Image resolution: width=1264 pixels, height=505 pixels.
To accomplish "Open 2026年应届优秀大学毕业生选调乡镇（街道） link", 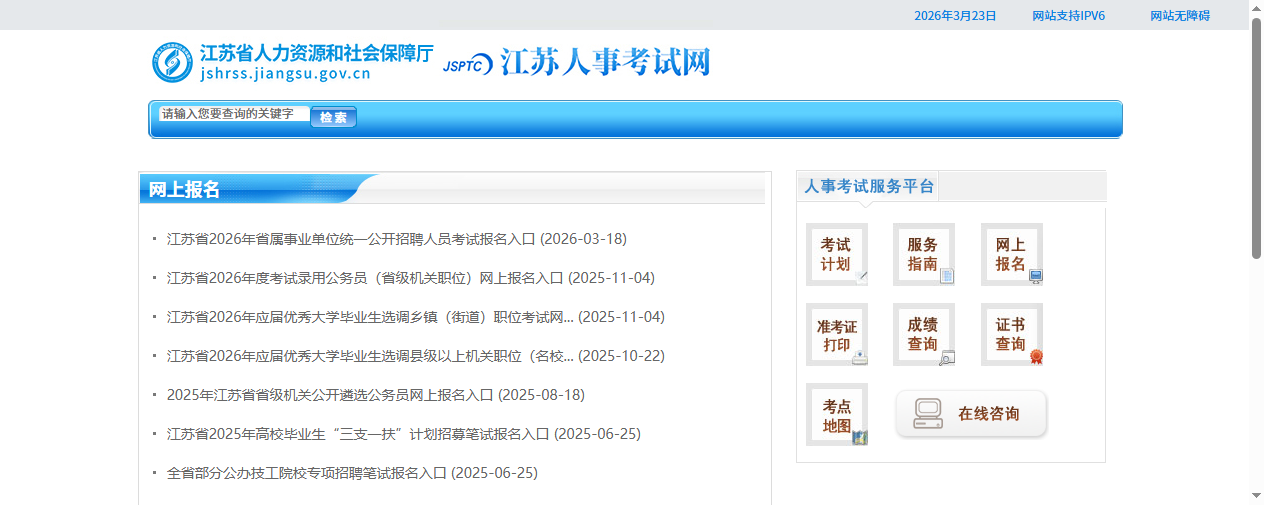I will pyautogui.click(x=416, y=317).
